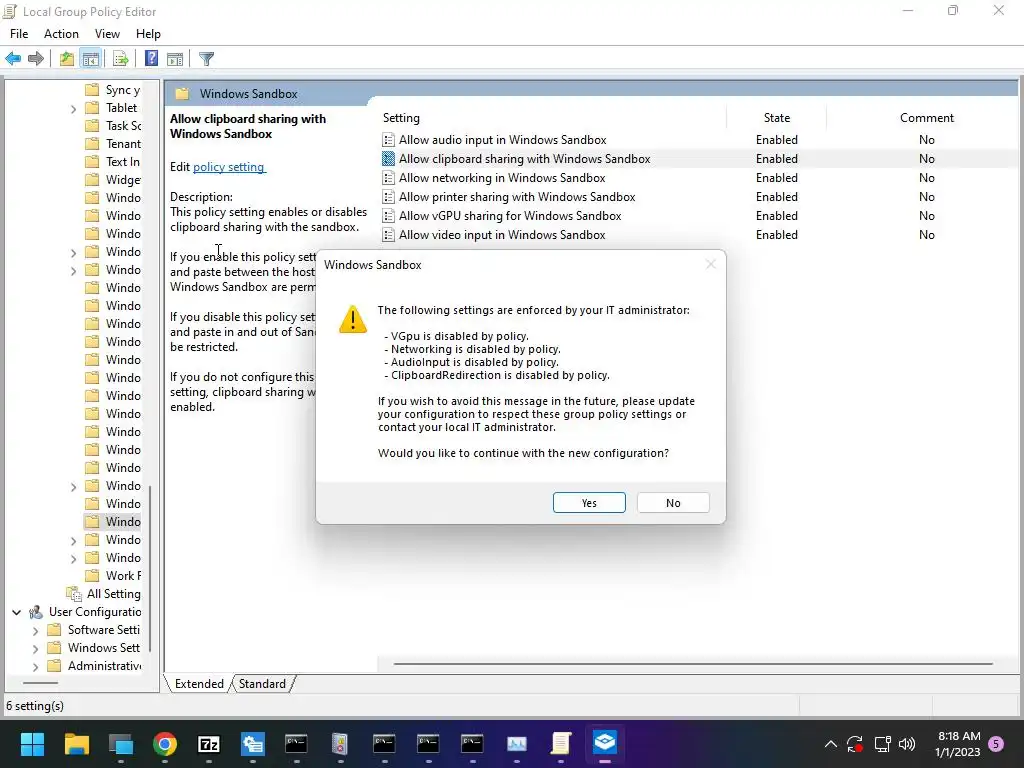The width and height of the screenshot is (1024, 768).
Task: Click the policy icon beside Allow printer sharing
Action: [x=389, y=197]
